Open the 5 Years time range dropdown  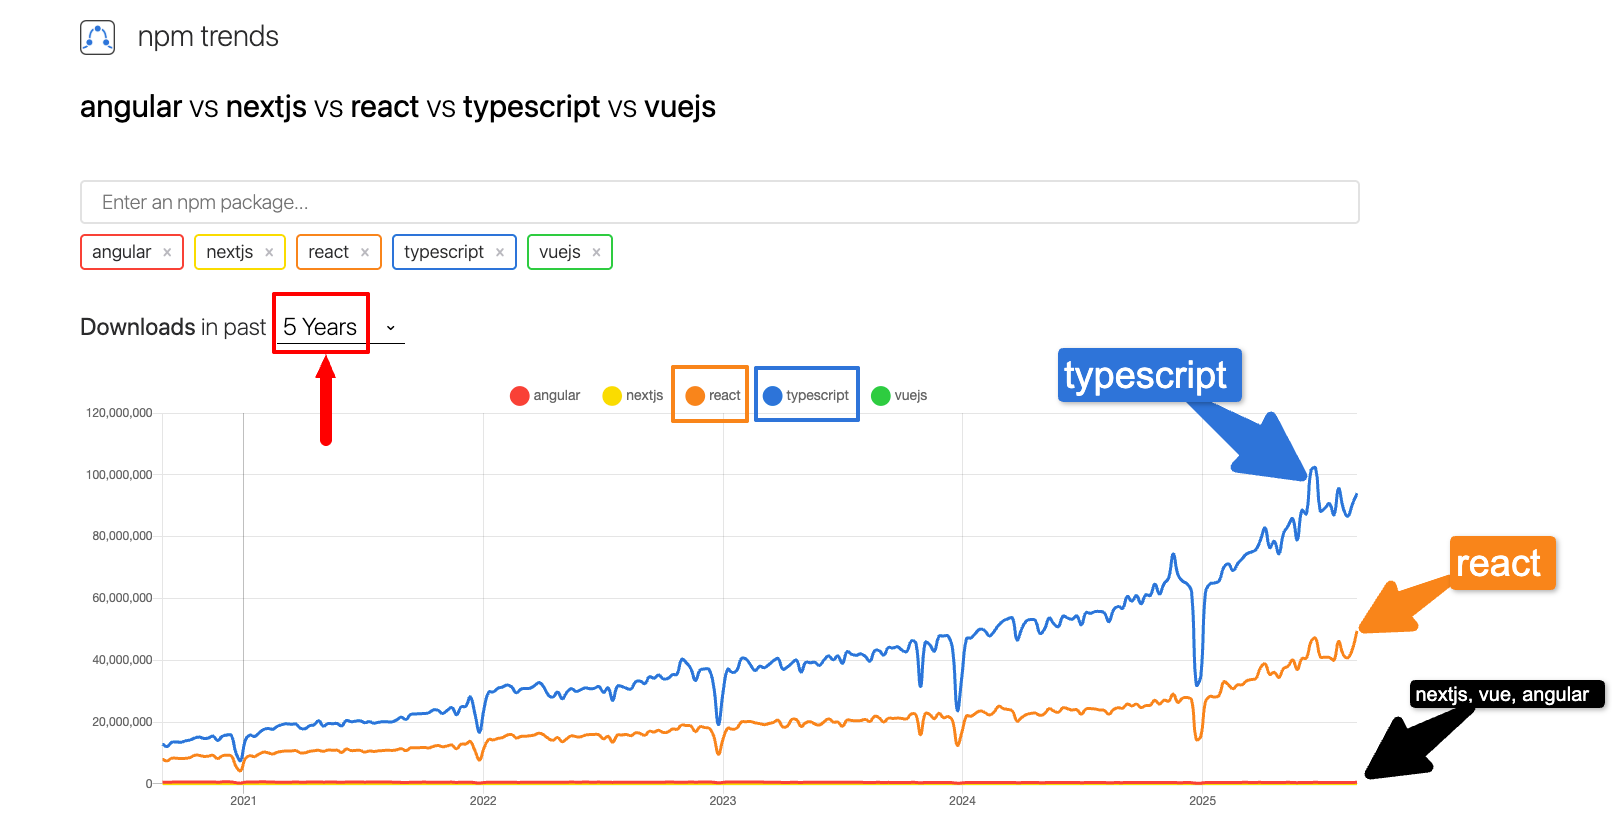[x=320, y=327]
